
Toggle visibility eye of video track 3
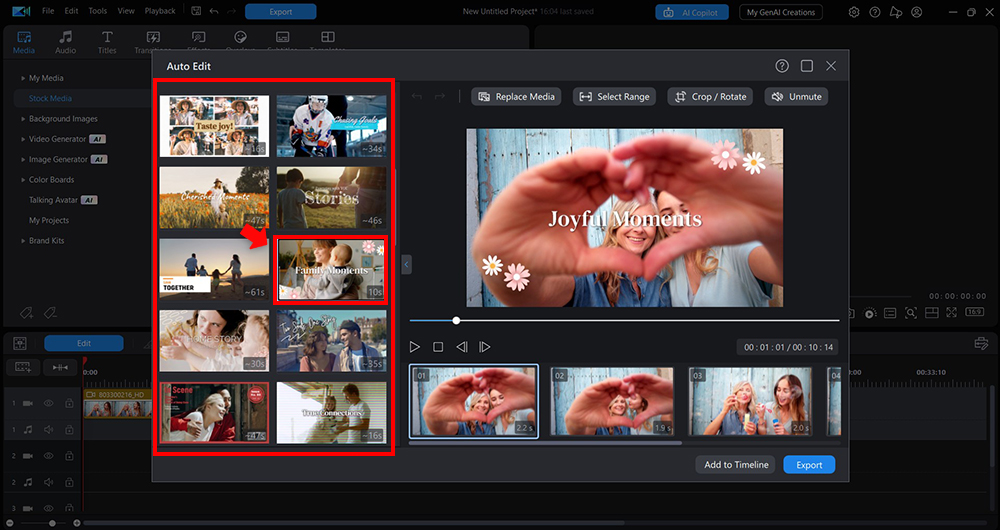click(x=48, y=508)
